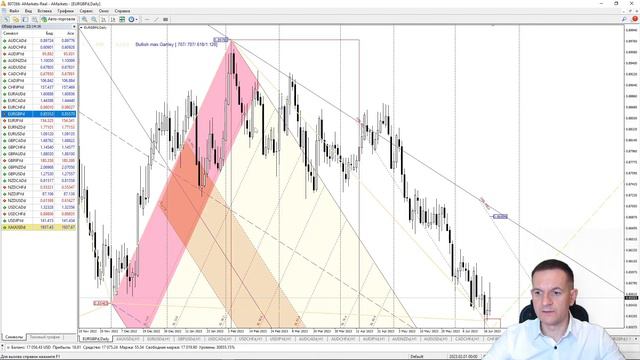Select highlighted EURGBP row in Market Watch
Image resolution: width=640 pixels, height=360 pixels.
coord(39,114)
